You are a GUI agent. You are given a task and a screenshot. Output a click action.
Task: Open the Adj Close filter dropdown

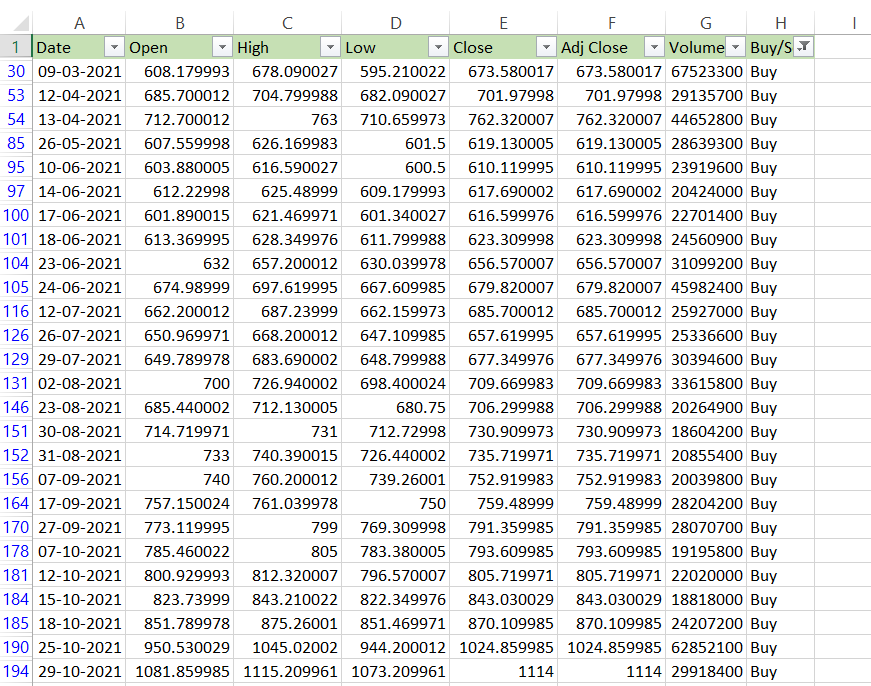[653, 47]
